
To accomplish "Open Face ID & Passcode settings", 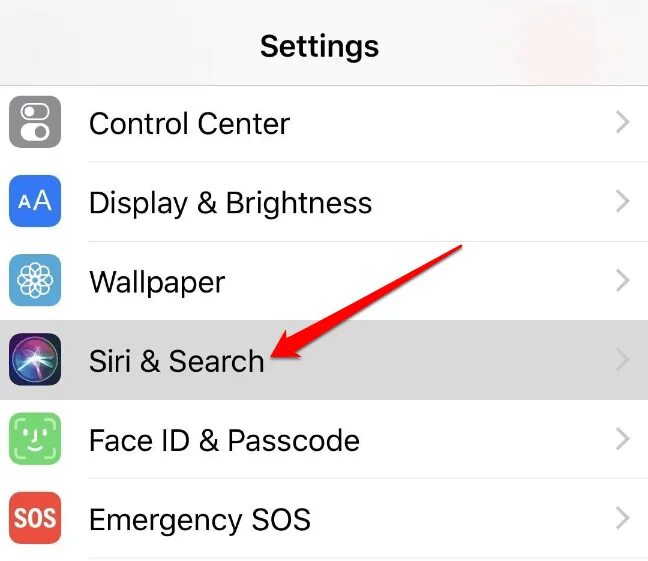I will 324,439.
